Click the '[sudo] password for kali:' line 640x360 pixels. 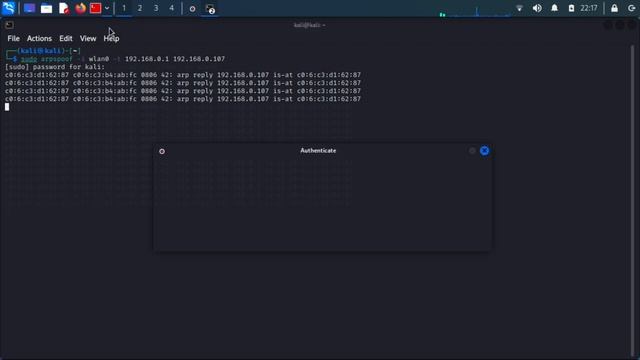point(55,67)
